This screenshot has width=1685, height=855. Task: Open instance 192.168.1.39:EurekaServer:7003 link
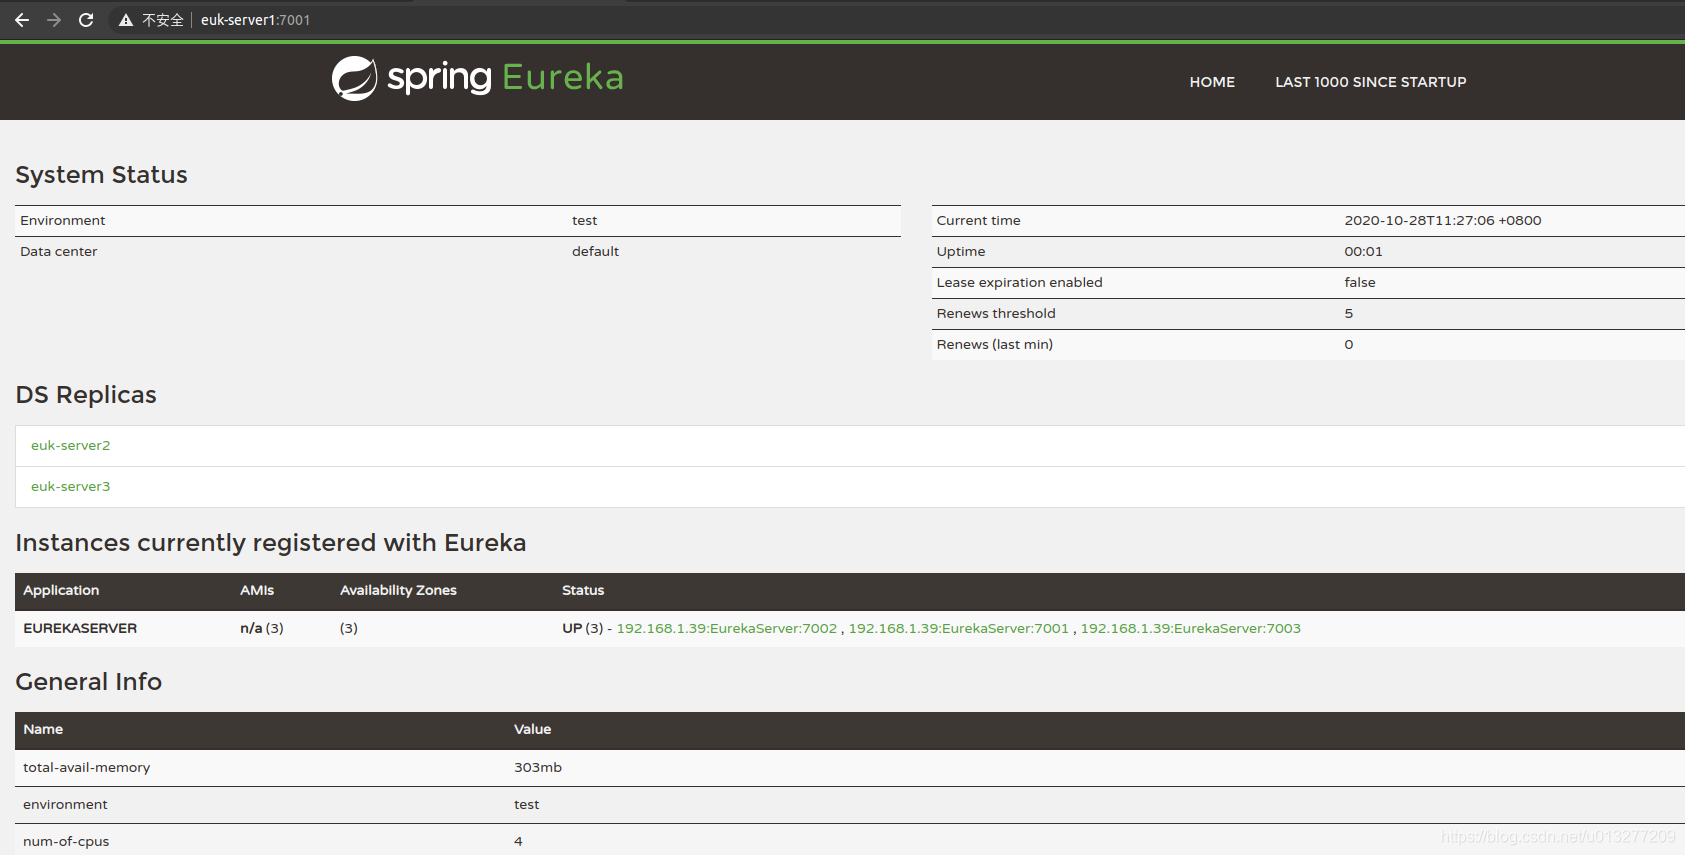pos(1190,628)
